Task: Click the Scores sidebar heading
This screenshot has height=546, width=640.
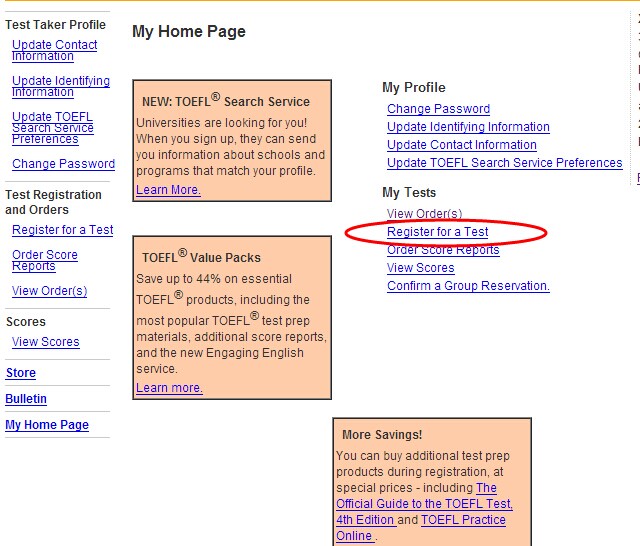Action: tap(26, 322)
